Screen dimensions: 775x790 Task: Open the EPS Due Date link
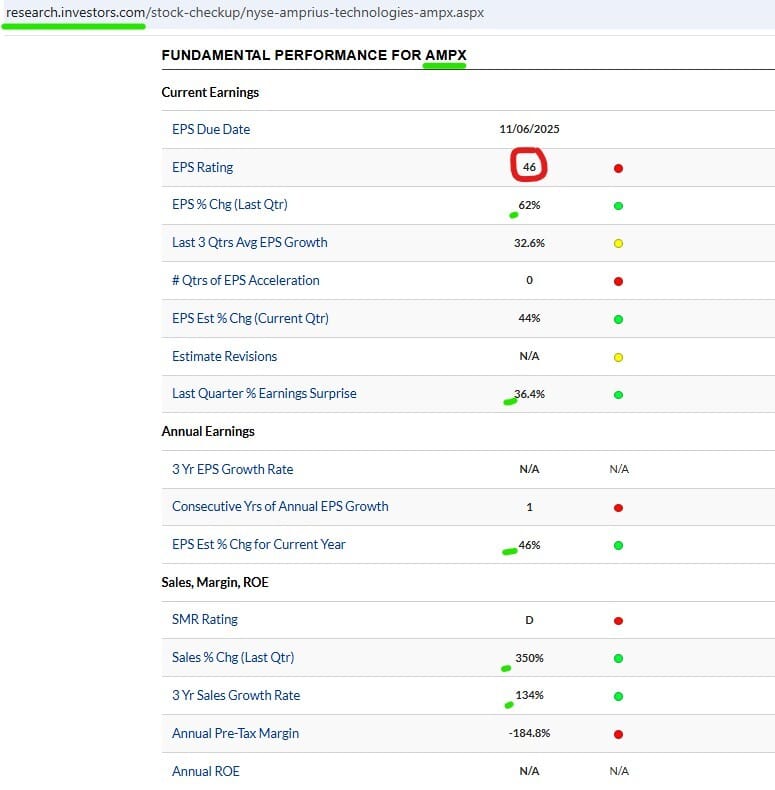(x=211, y=129)
